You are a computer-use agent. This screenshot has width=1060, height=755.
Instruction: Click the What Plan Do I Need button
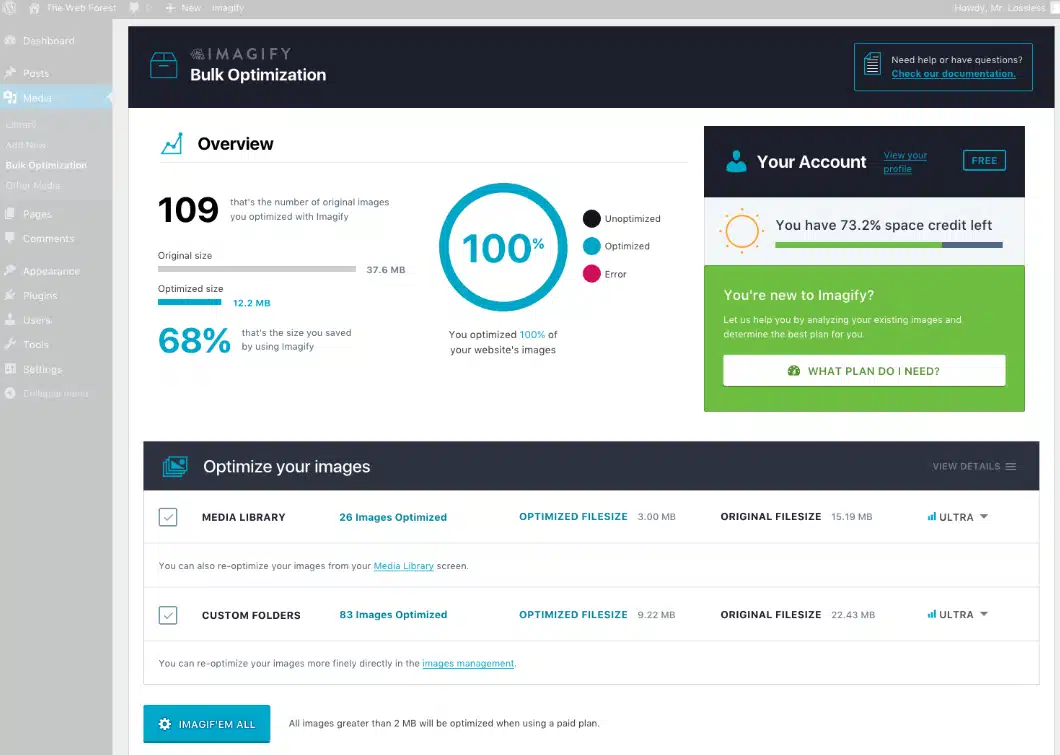tap(864, 370)
